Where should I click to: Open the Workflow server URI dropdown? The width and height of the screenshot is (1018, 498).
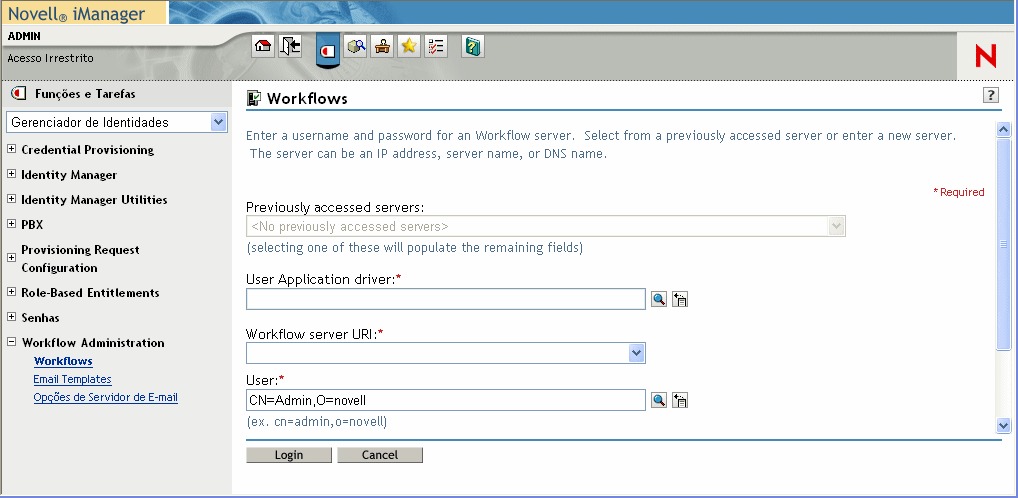pos(636,353)
